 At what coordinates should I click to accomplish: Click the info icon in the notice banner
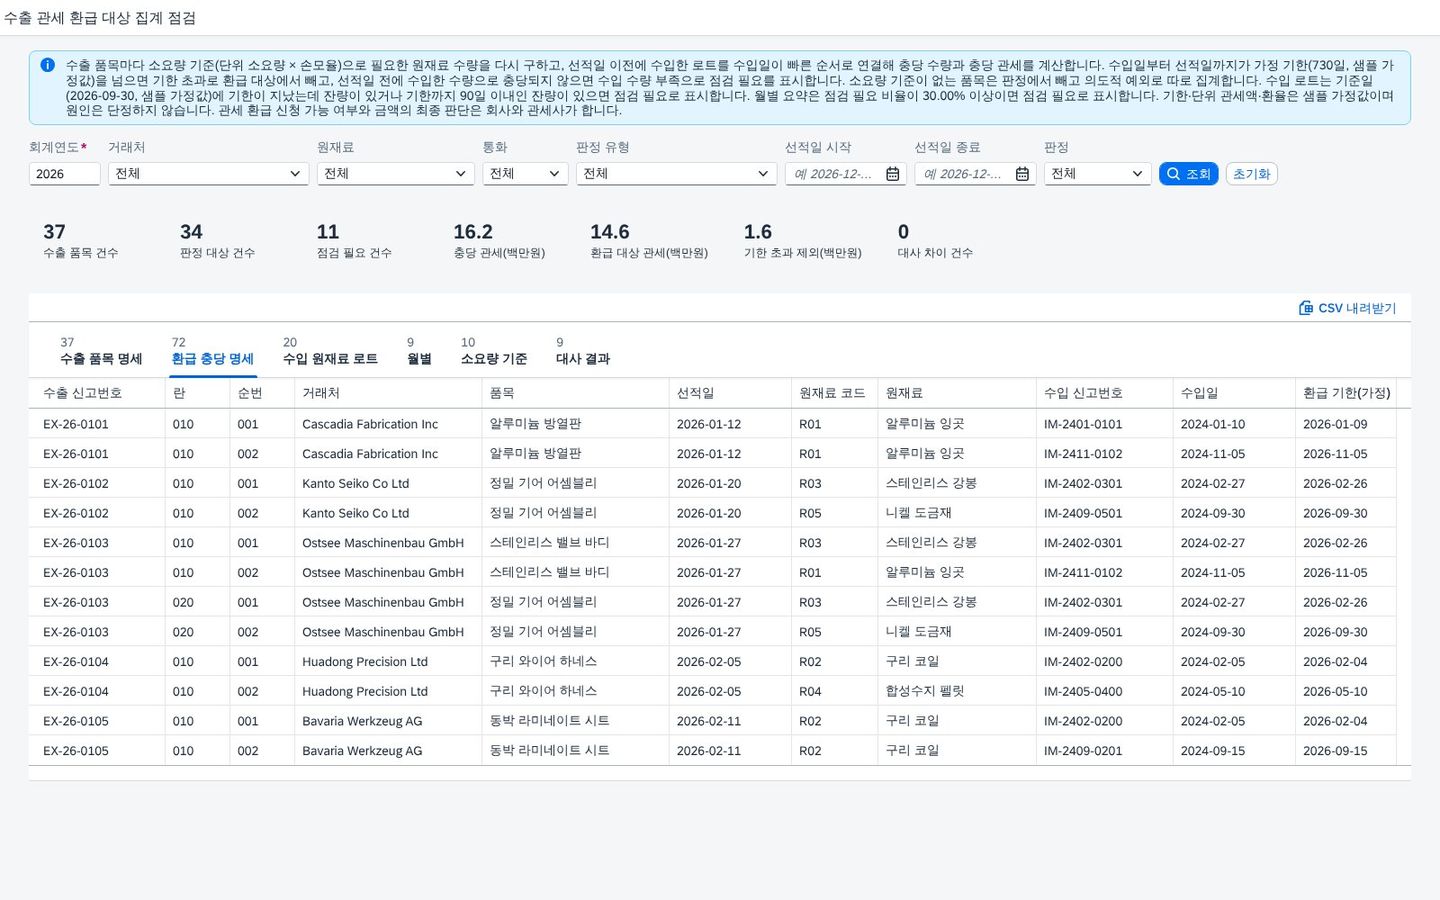(x=47, y=65)
